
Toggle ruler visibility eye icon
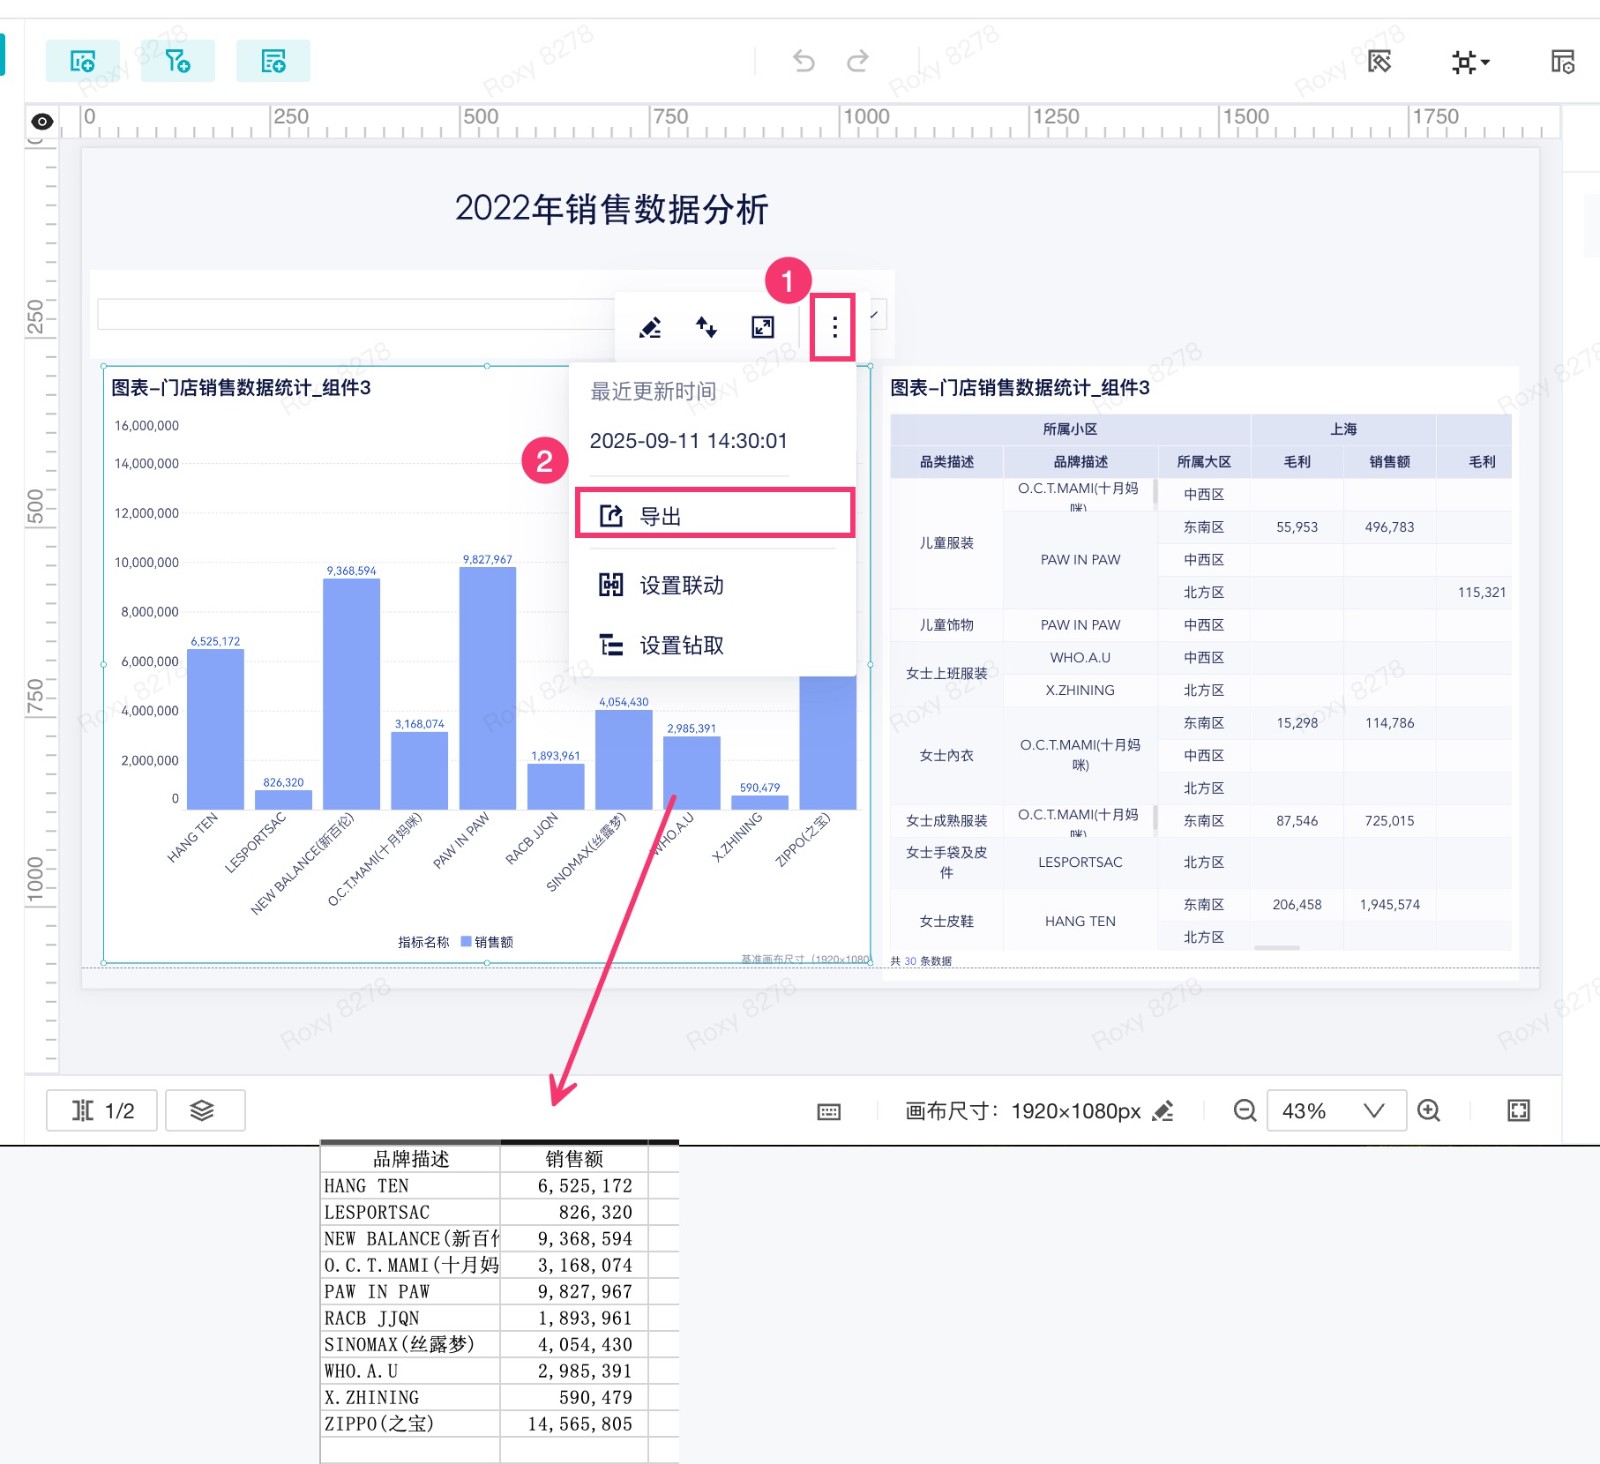pos(42,121)
